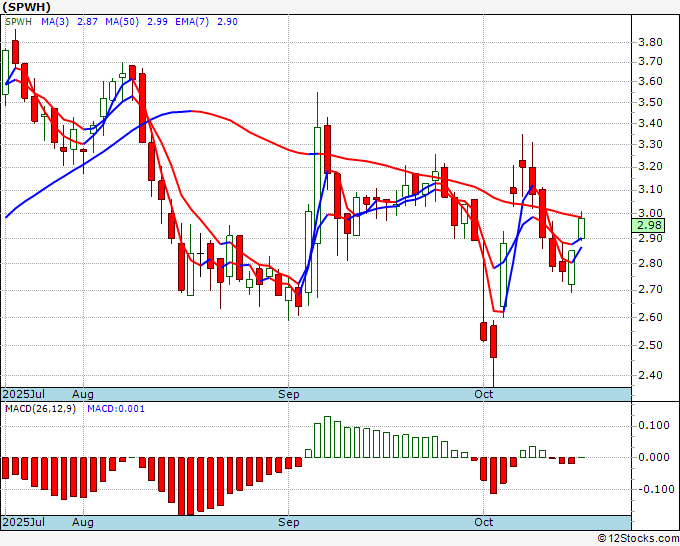This screenshot has width=680, height=546.
Task: Click the 0.100 MACD axis label
Action: coord(654,425)
